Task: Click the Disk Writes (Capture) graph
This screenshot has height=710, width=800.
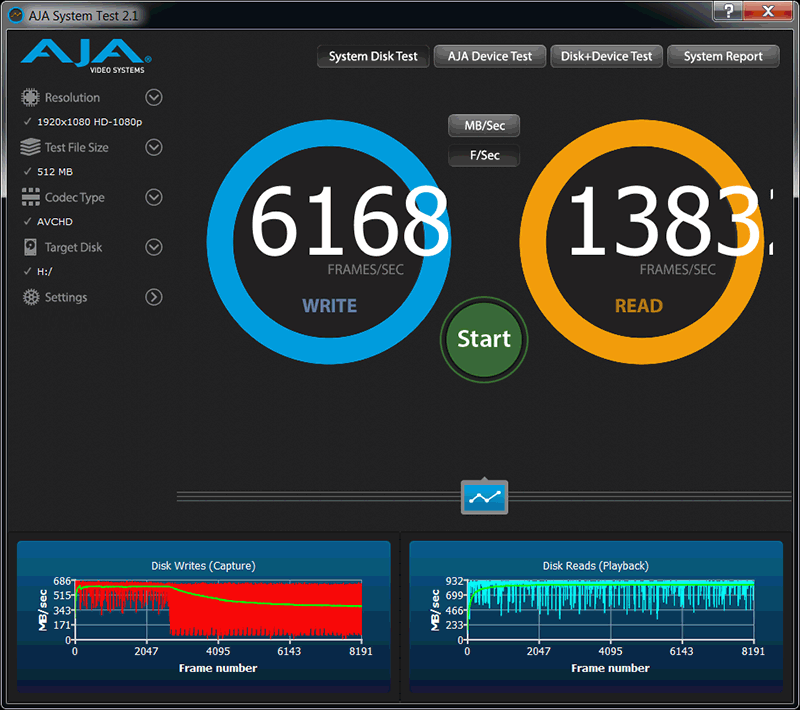Action: [x=204, y=615]
